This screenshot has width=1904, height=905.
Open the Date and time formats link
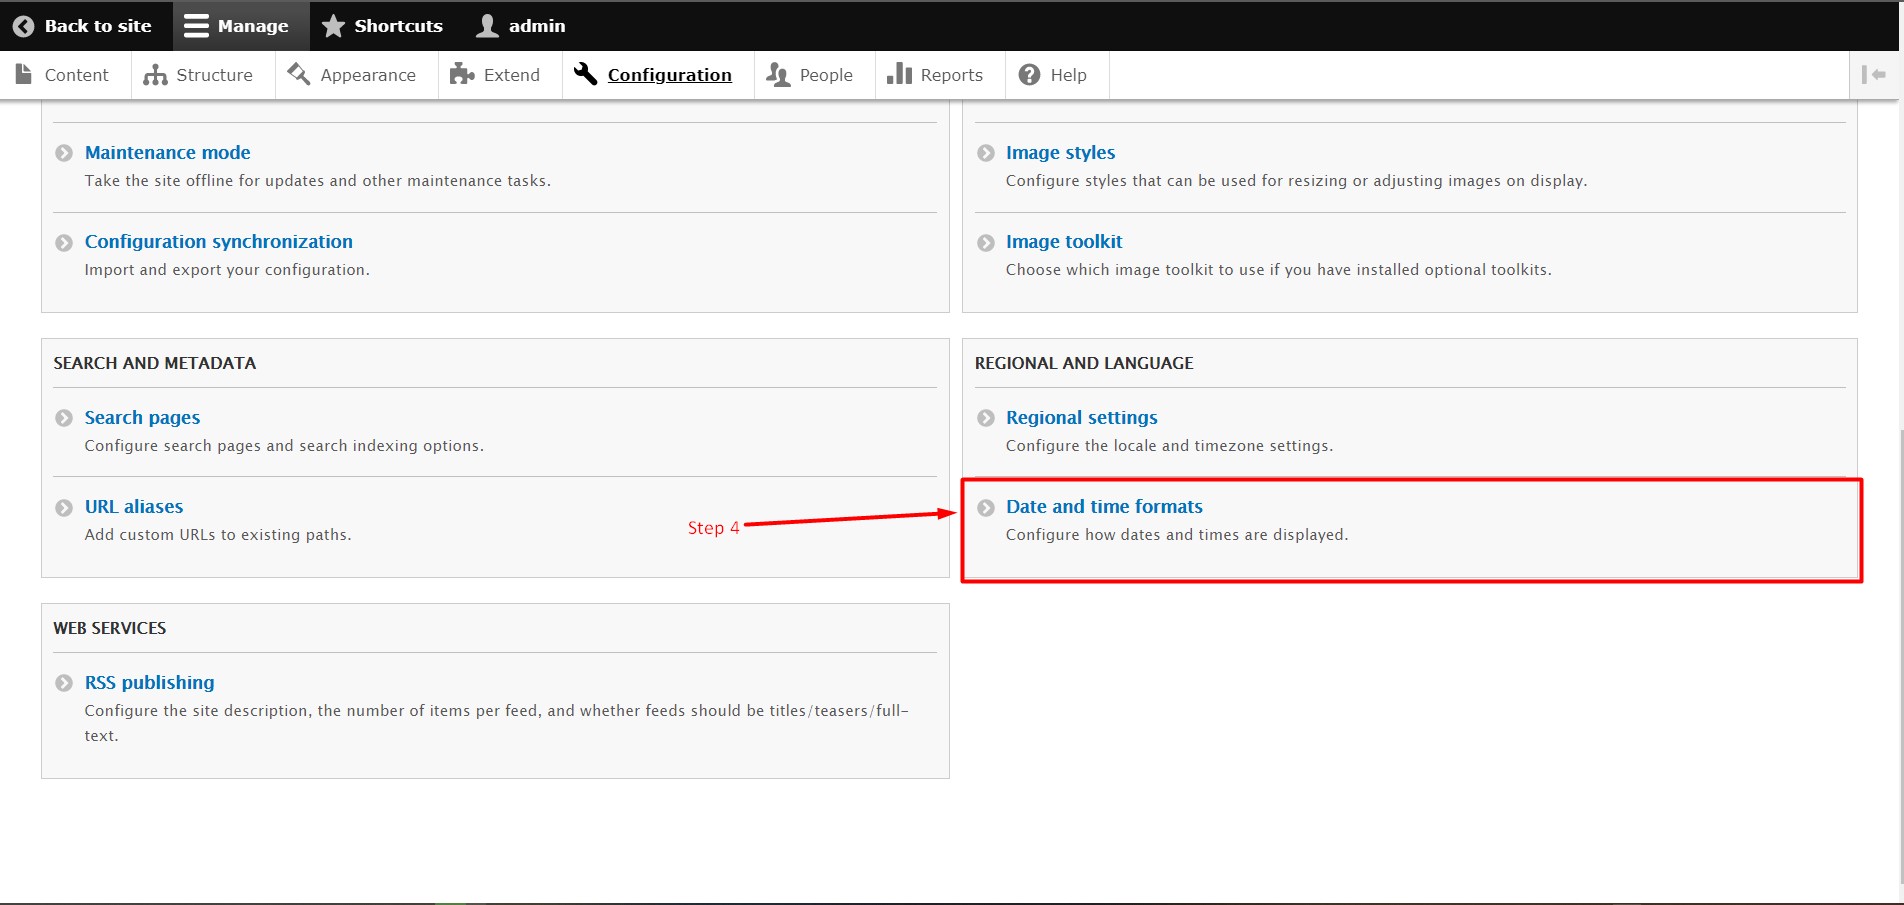pos(1104,506)
